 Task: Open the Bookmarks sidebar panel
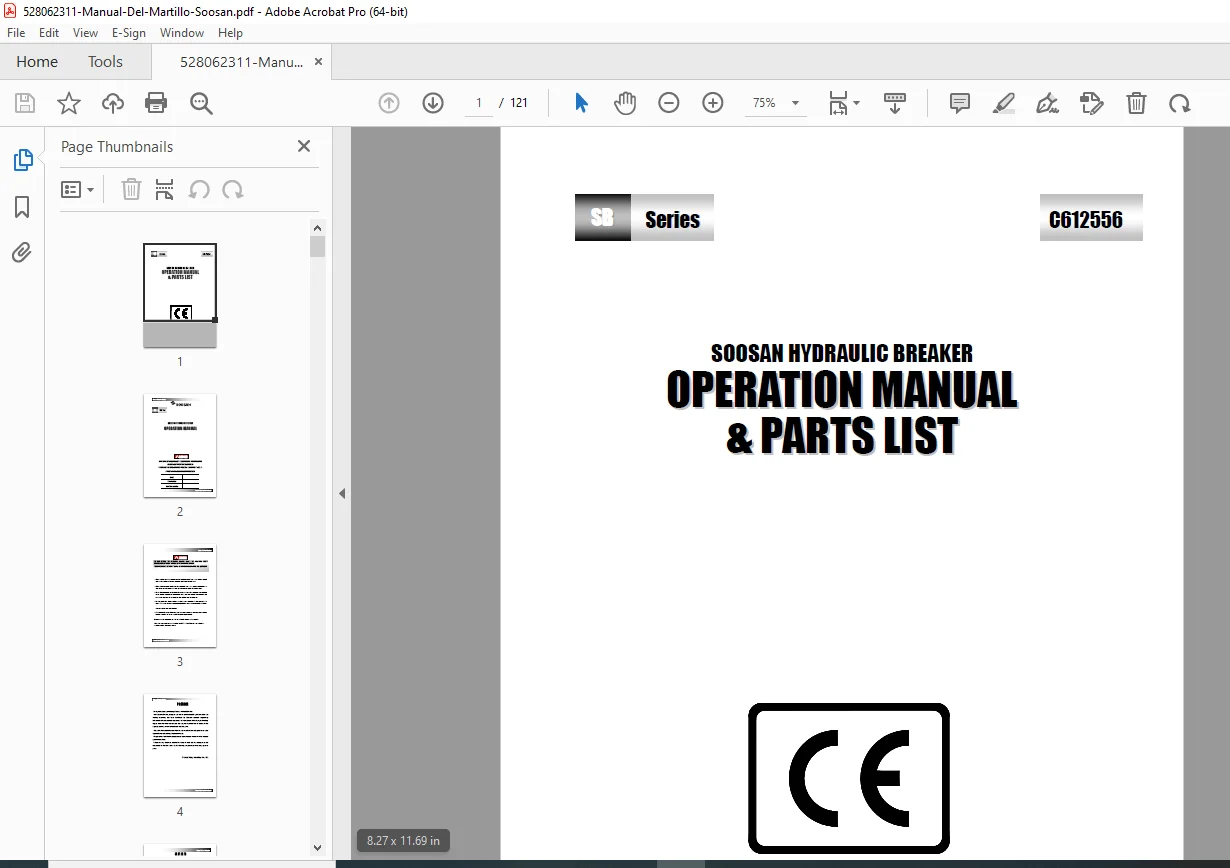(x=22, y=207)
